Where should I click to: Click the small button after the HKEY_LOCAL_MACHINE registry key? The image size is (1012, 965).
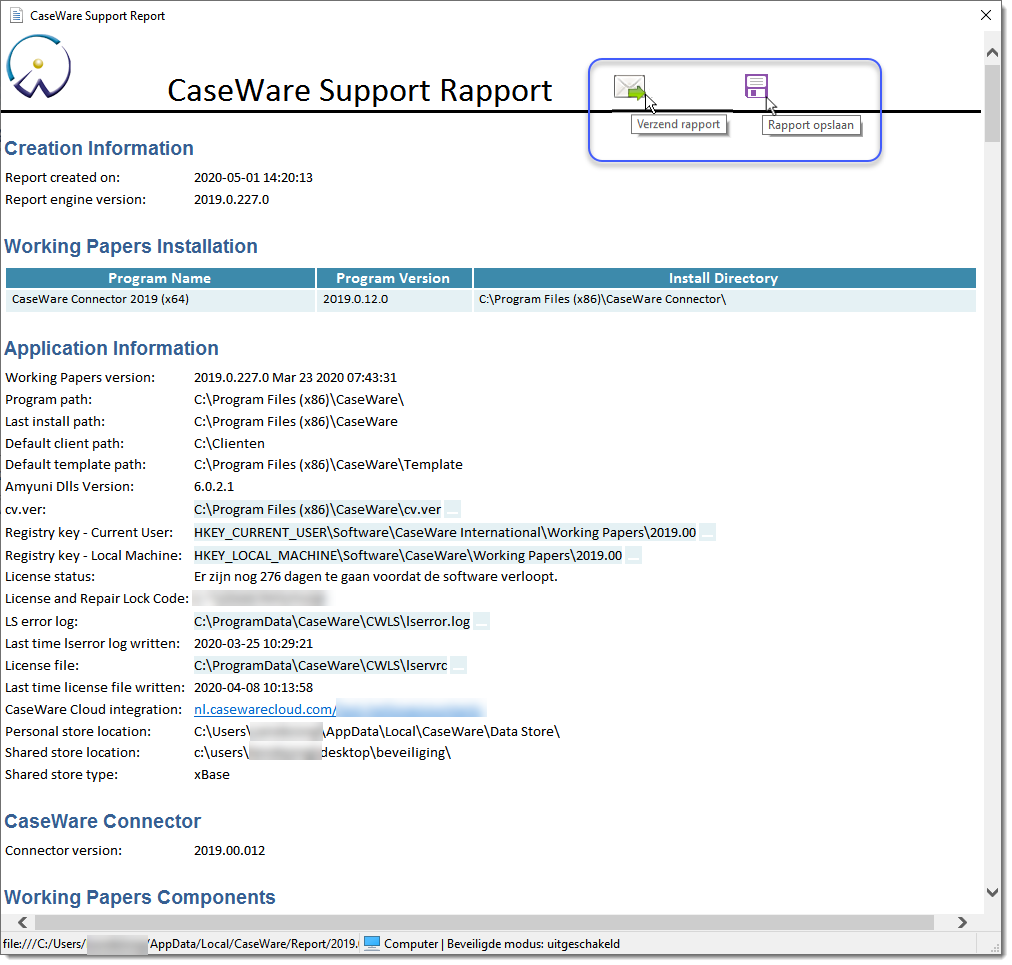coord(633,555)
